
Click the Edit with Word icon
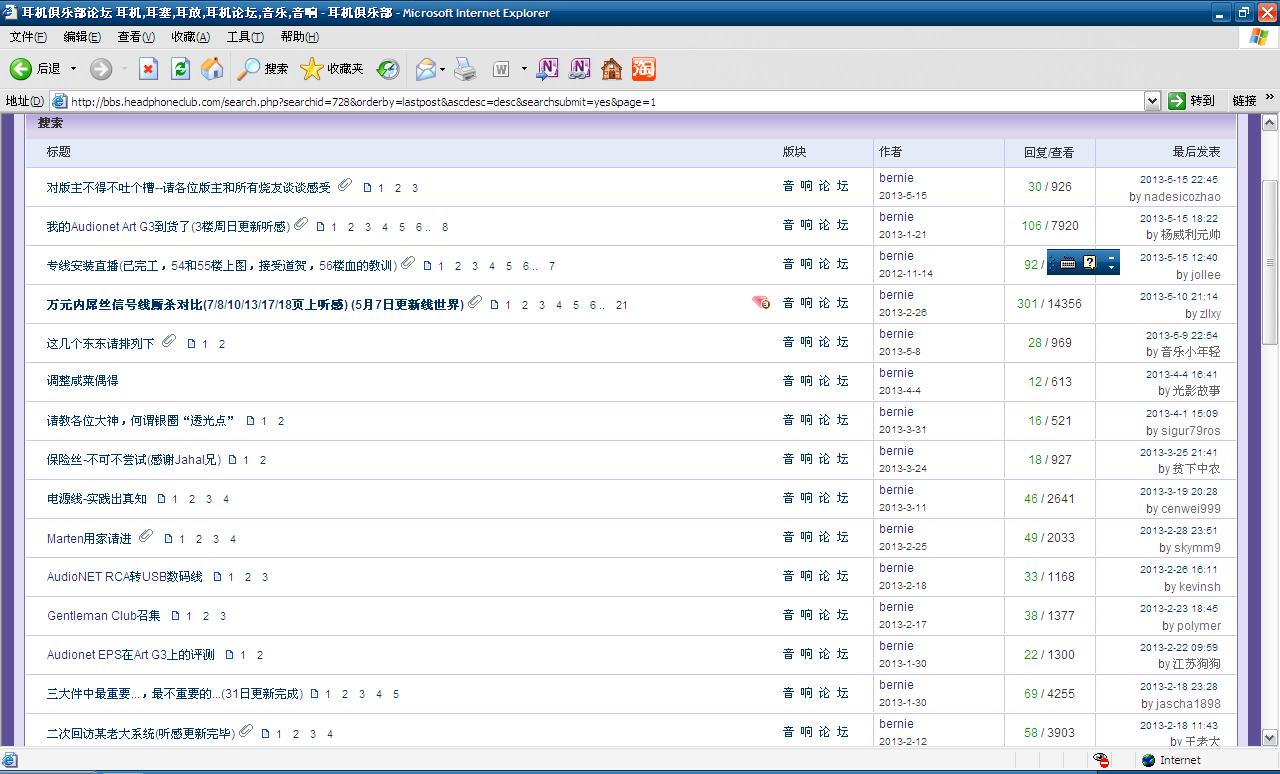(x=501, y=69)
